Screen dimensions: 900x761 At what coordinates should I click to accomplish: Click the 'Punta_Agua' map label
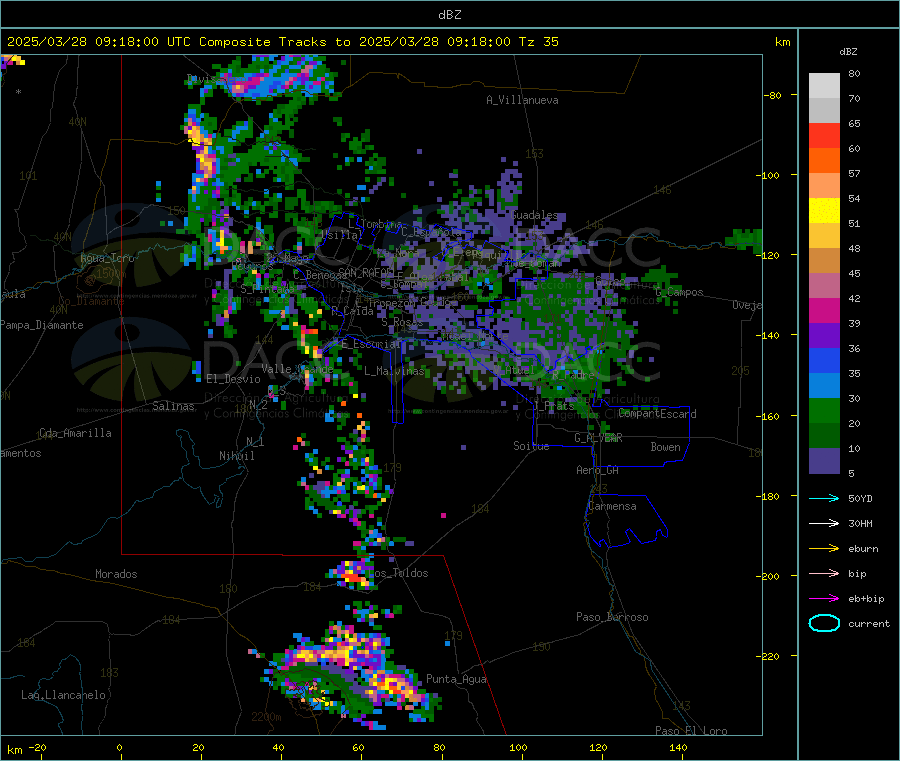pos(456,679)
